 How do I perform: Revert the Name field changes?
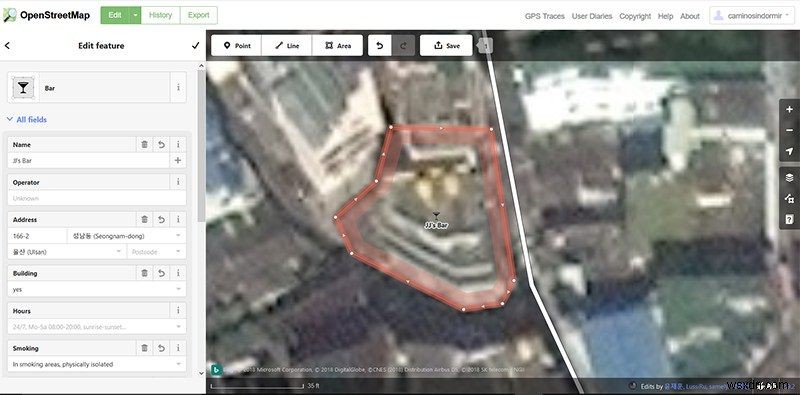tap(161, 145)
